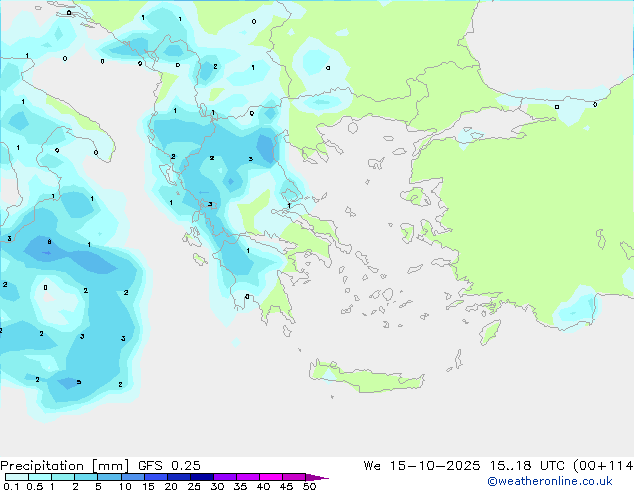The image size is (634, 490).
Task: Select the 5–10 mm legend color box
Action: (x=109, y=477)
